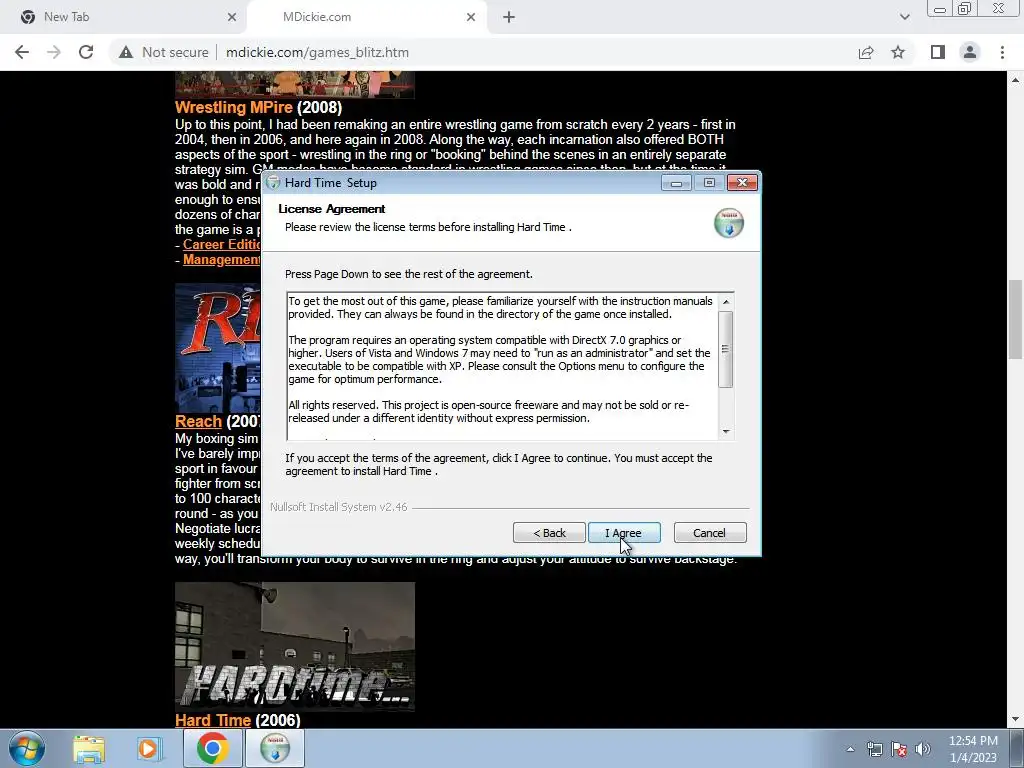Click the NSIS installer icon in header
Image resolution: width=1024 pixels, height=768 pixels.
click(728, 223)
